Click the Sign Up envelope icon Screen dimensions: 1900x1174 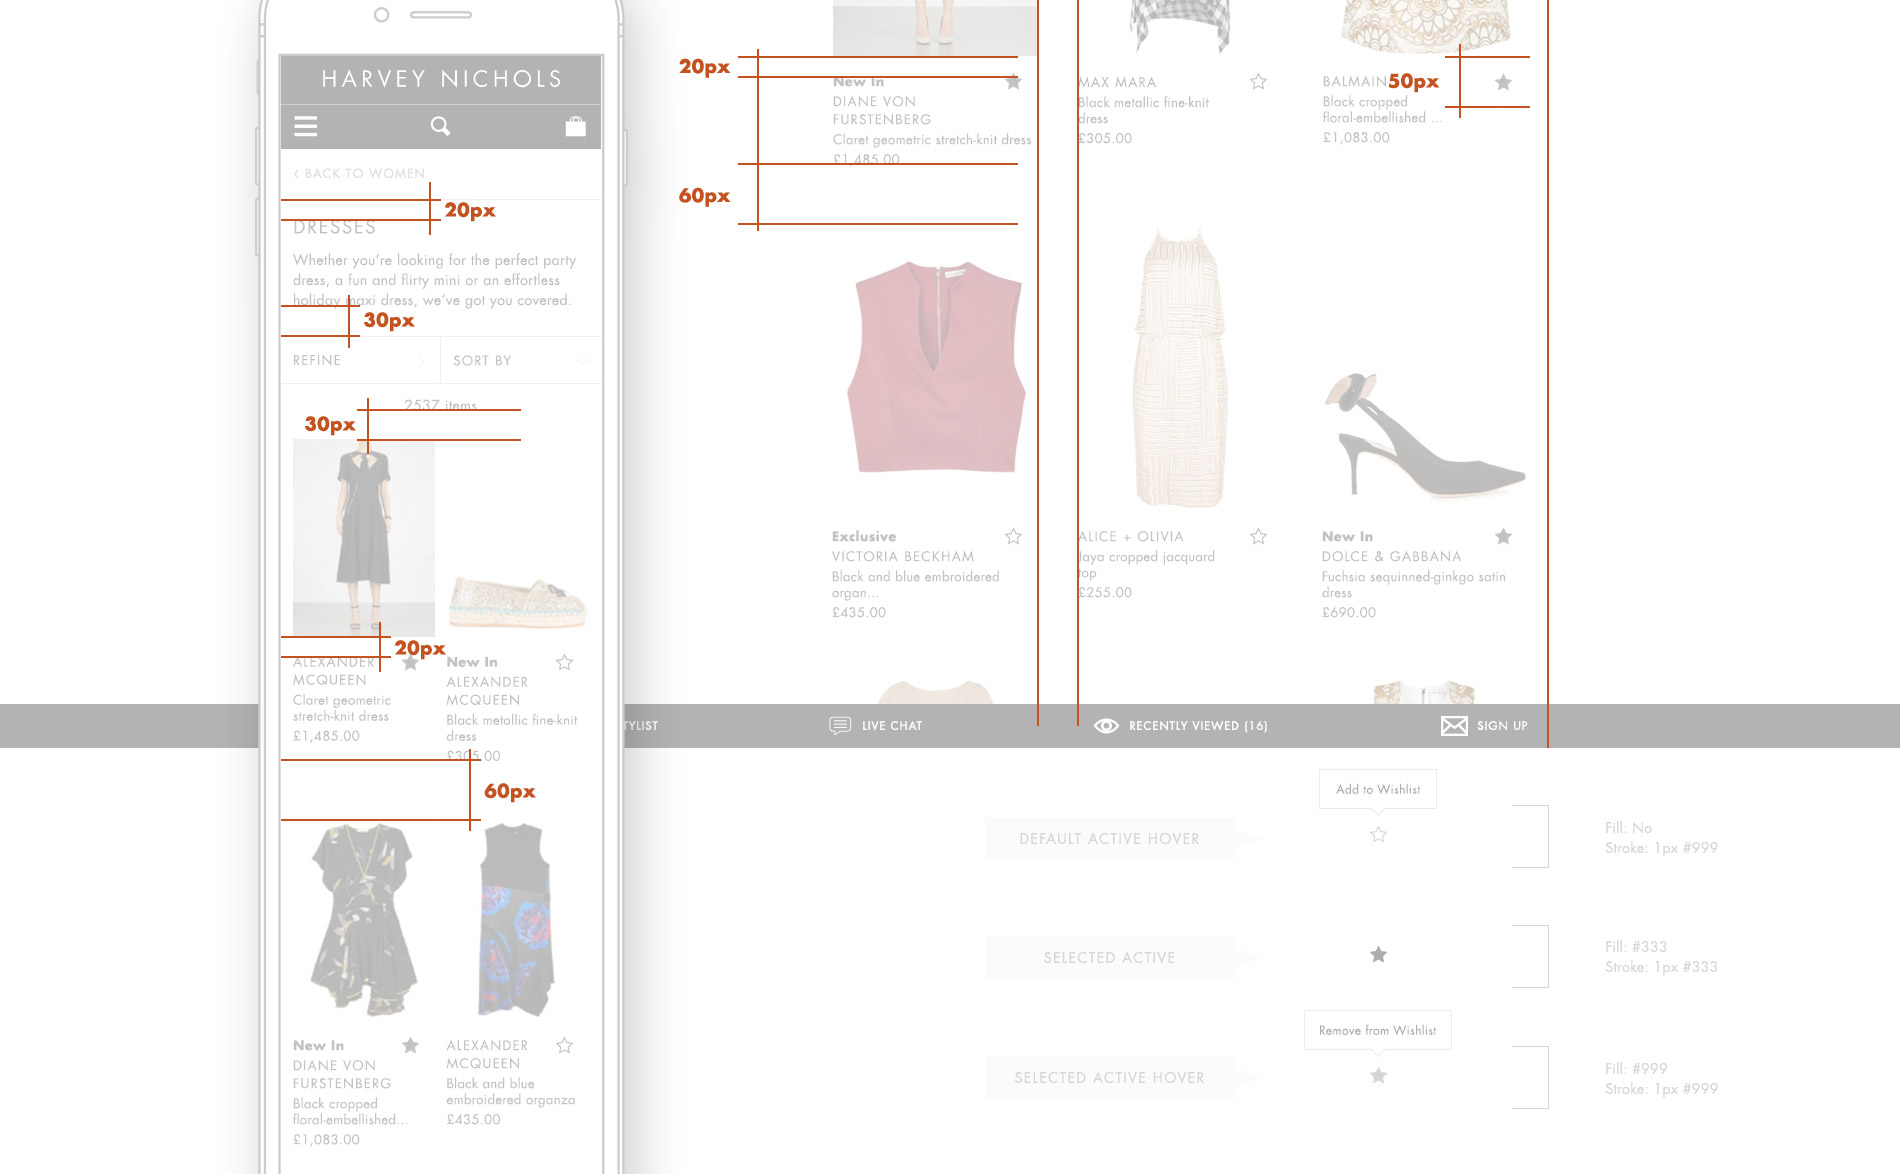(x=1454, y=726)
